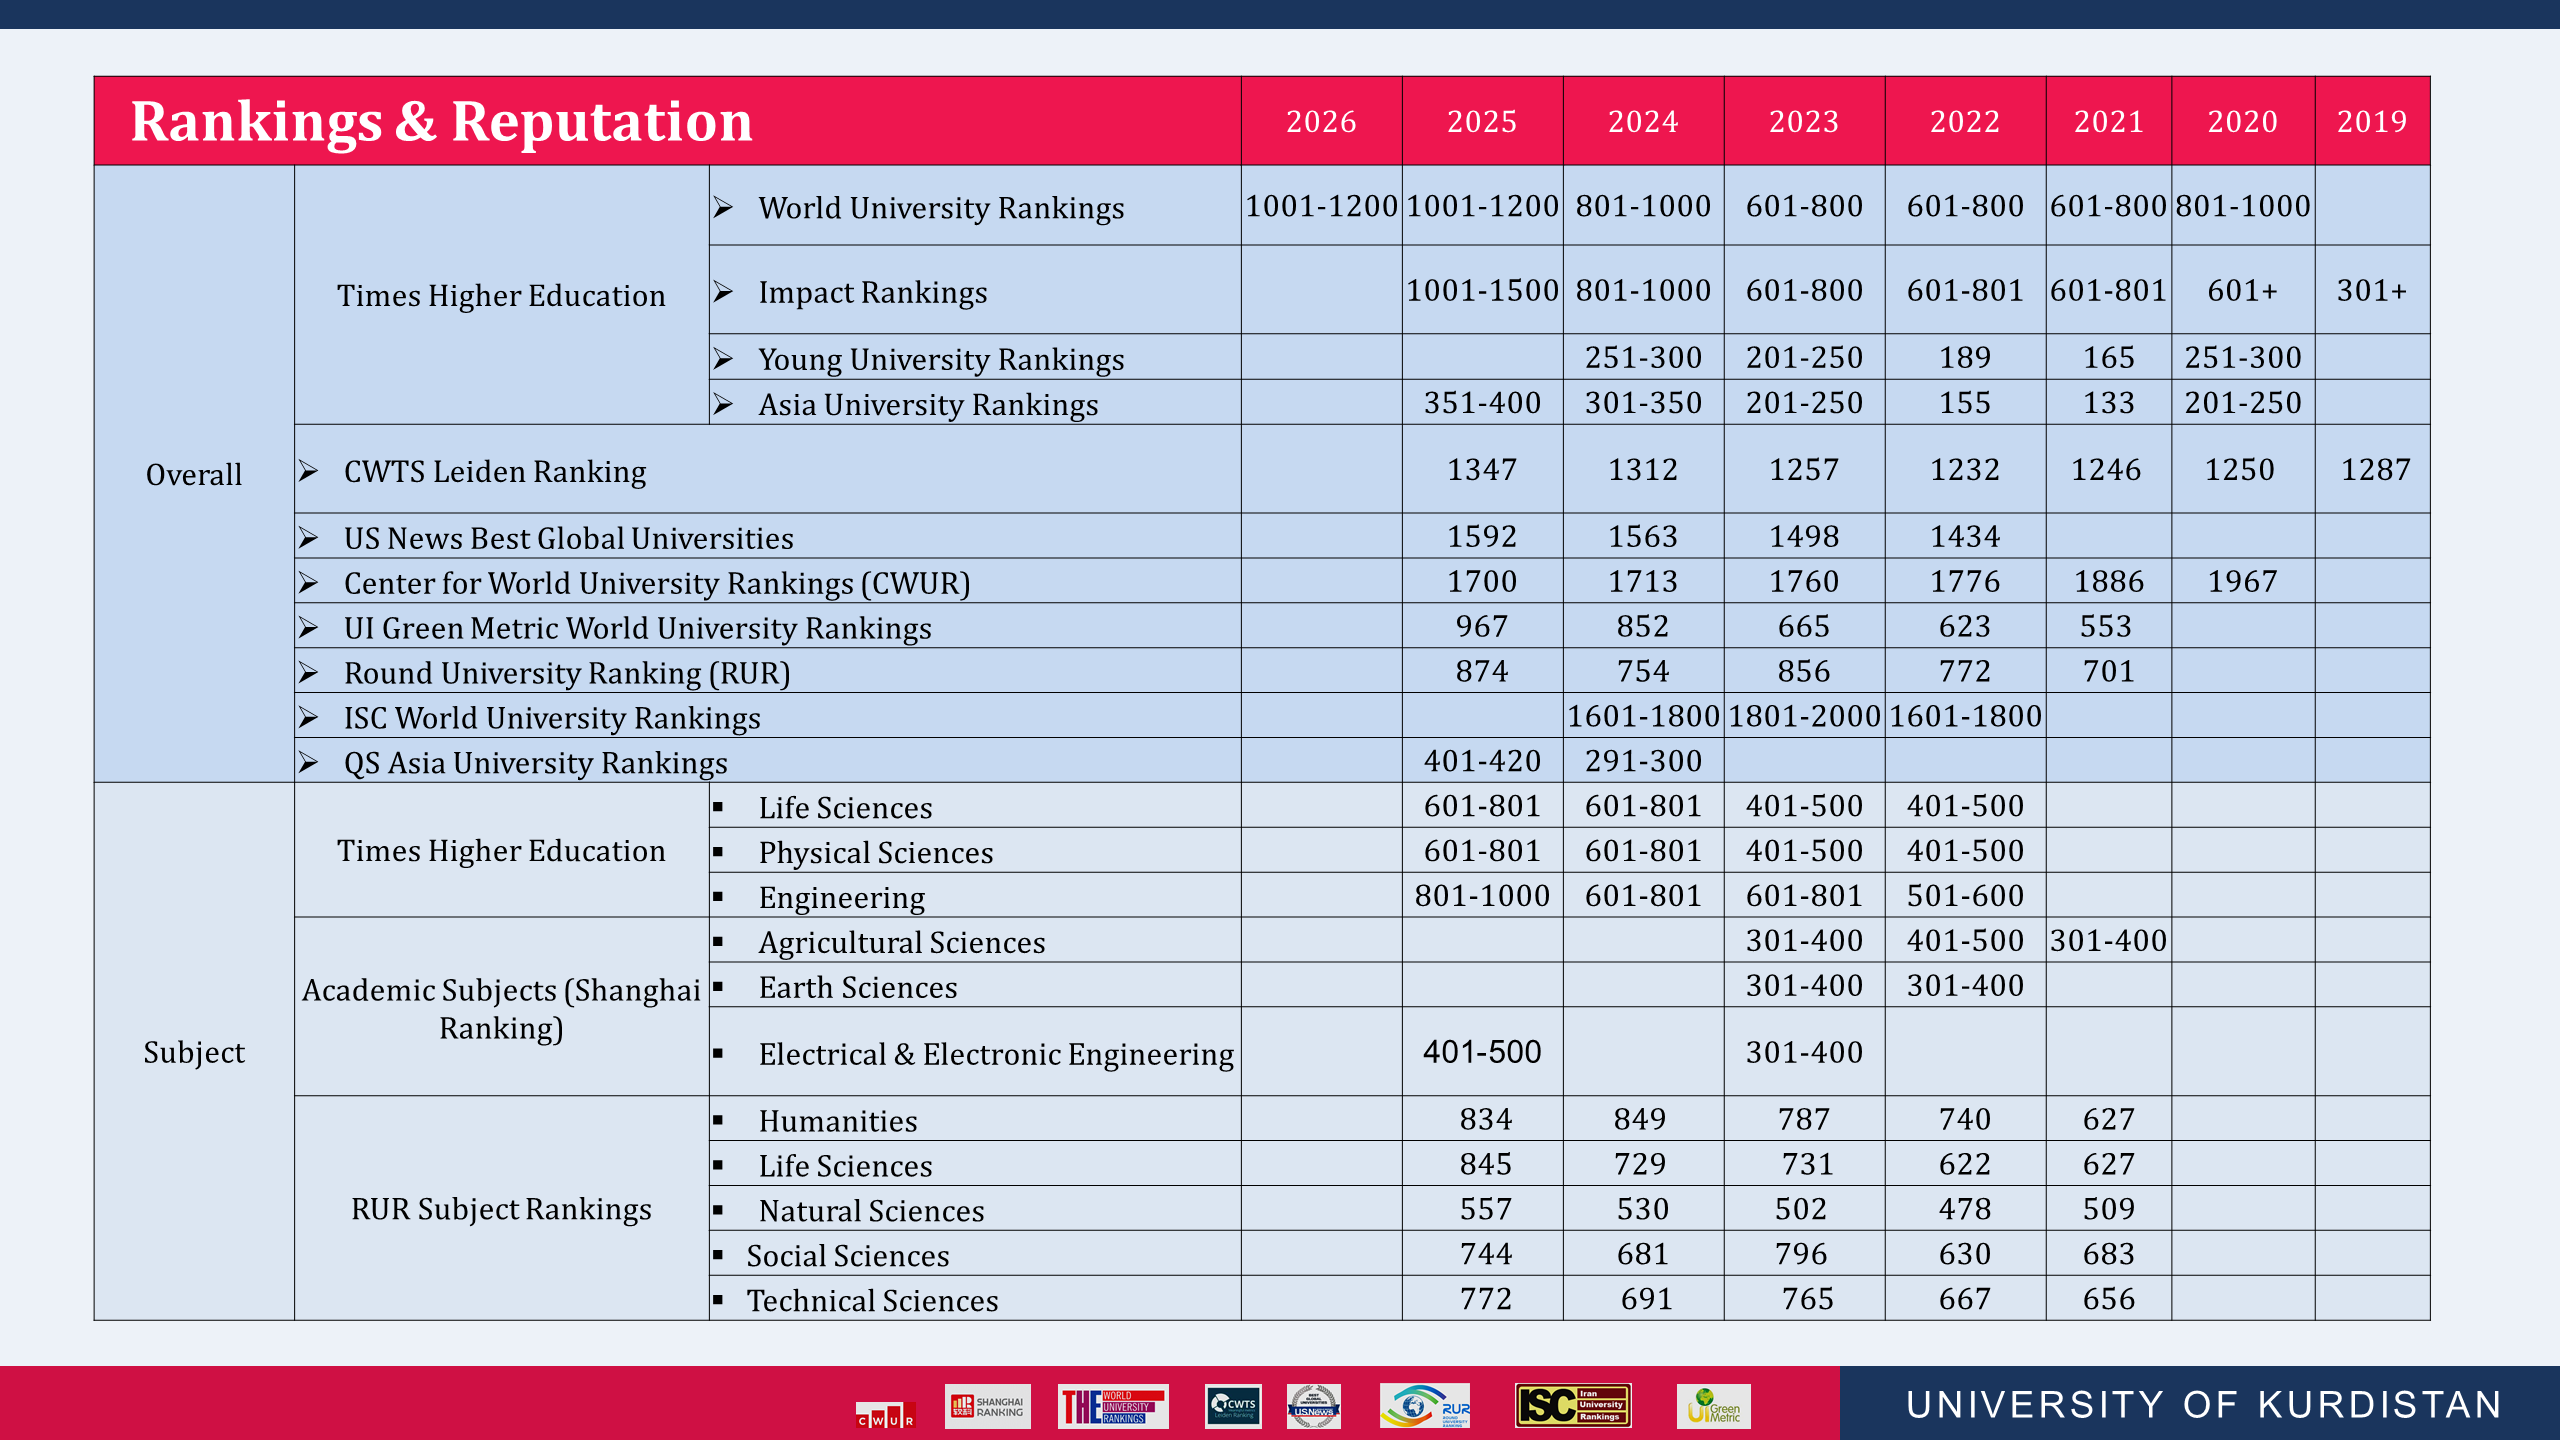The width and height of the screenshot is (2560, 1440).
Task: Click the Subject category cell
Action: [194, 1053]
